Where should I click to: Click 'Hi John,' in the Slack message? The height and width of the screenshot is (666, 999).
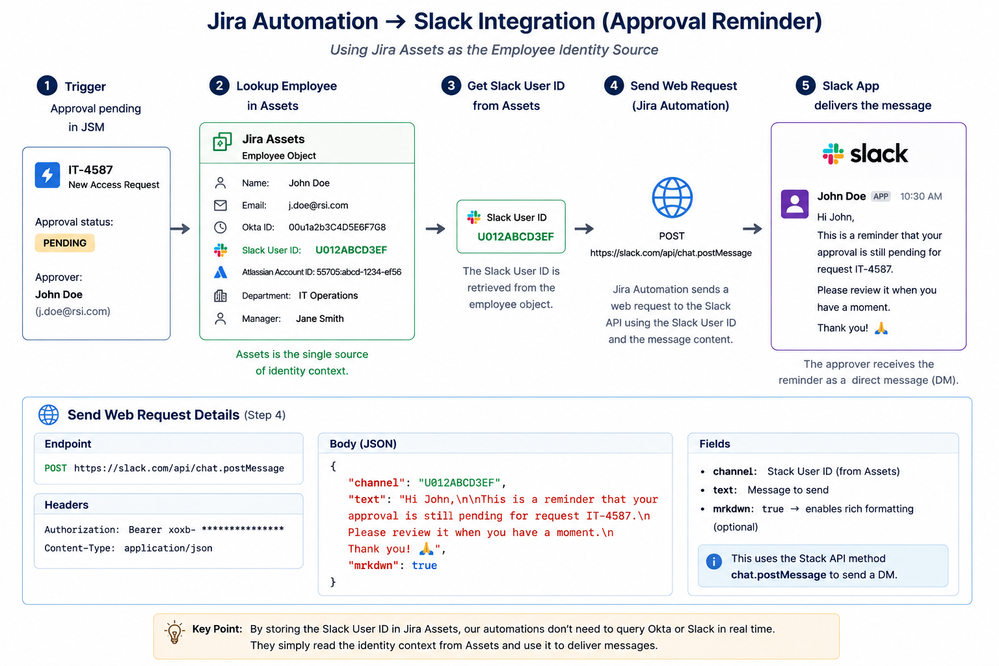tap(835, 217)
